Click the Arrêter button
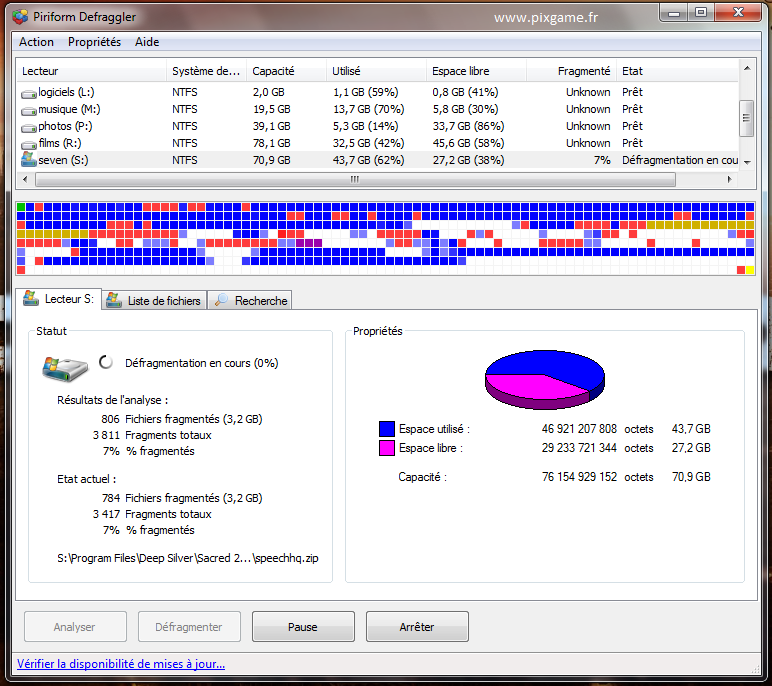 tap(417, 627)
